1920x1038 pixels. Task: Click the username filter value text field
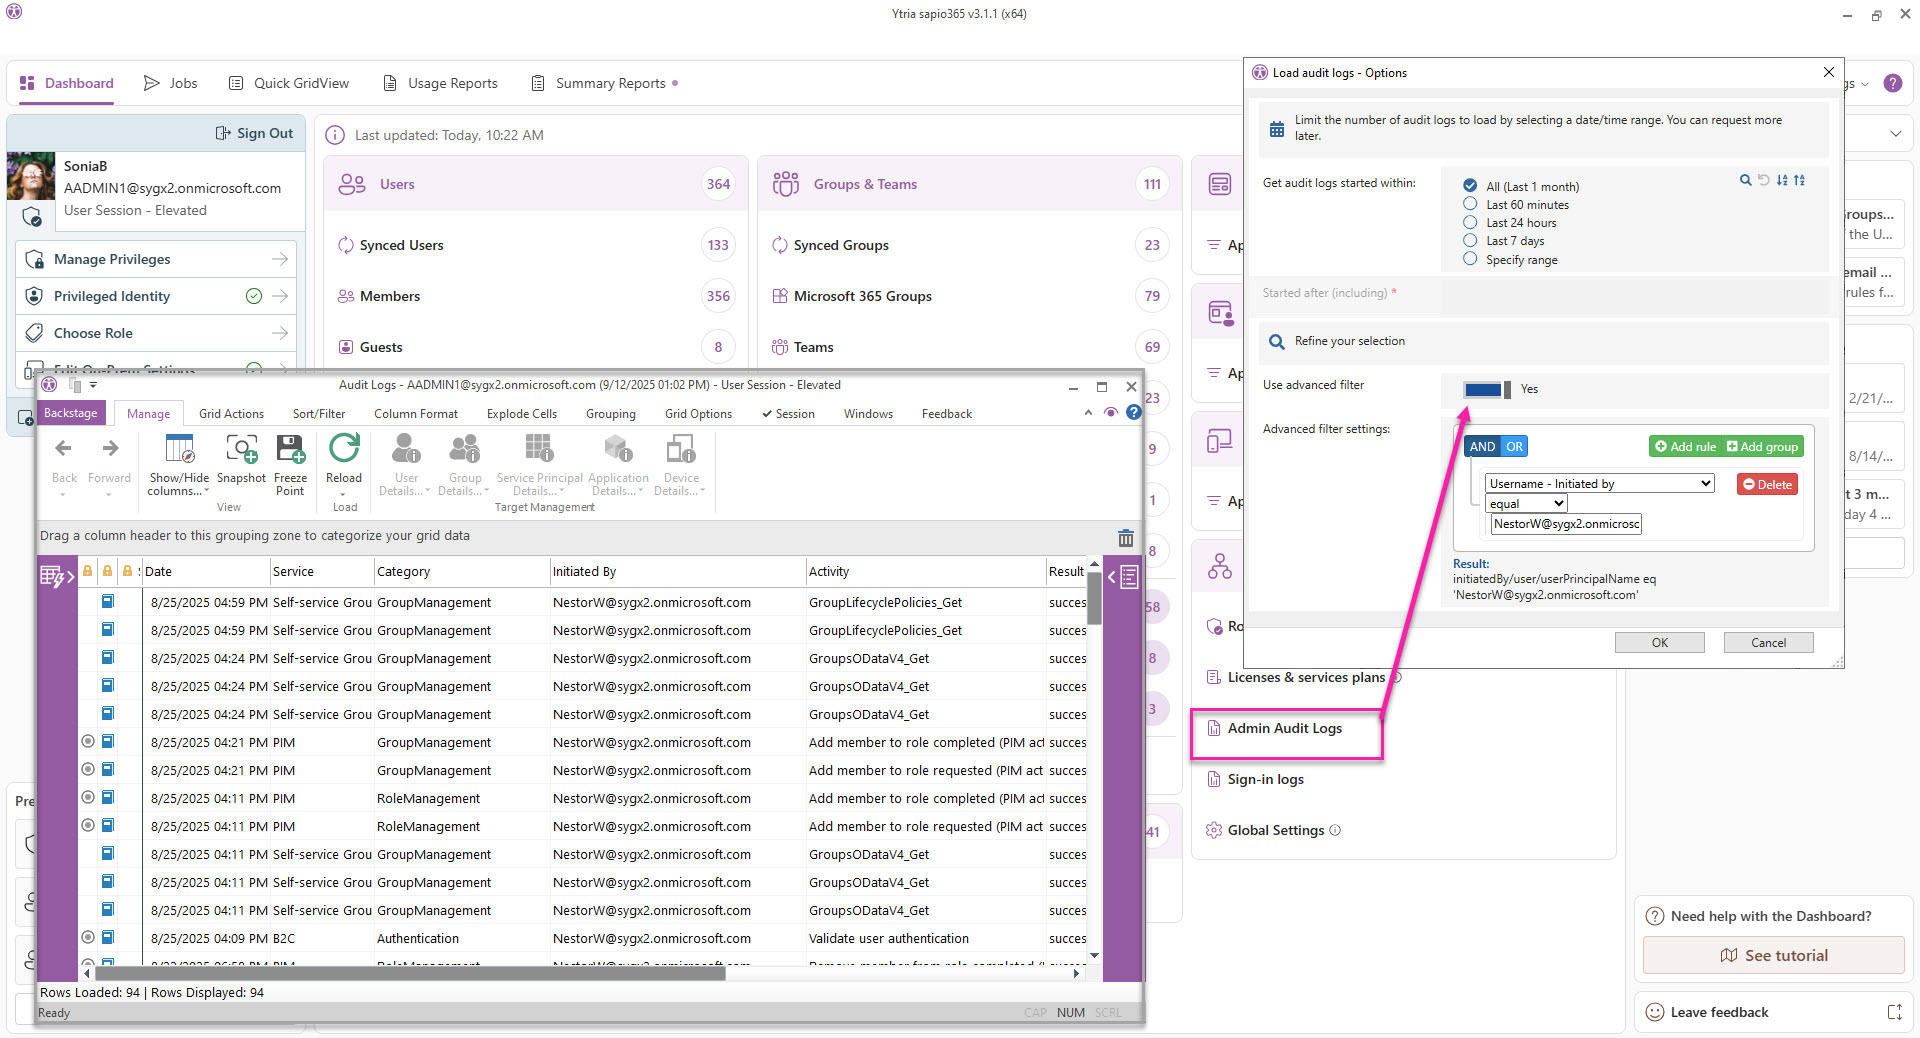[x=1565, y=524]
